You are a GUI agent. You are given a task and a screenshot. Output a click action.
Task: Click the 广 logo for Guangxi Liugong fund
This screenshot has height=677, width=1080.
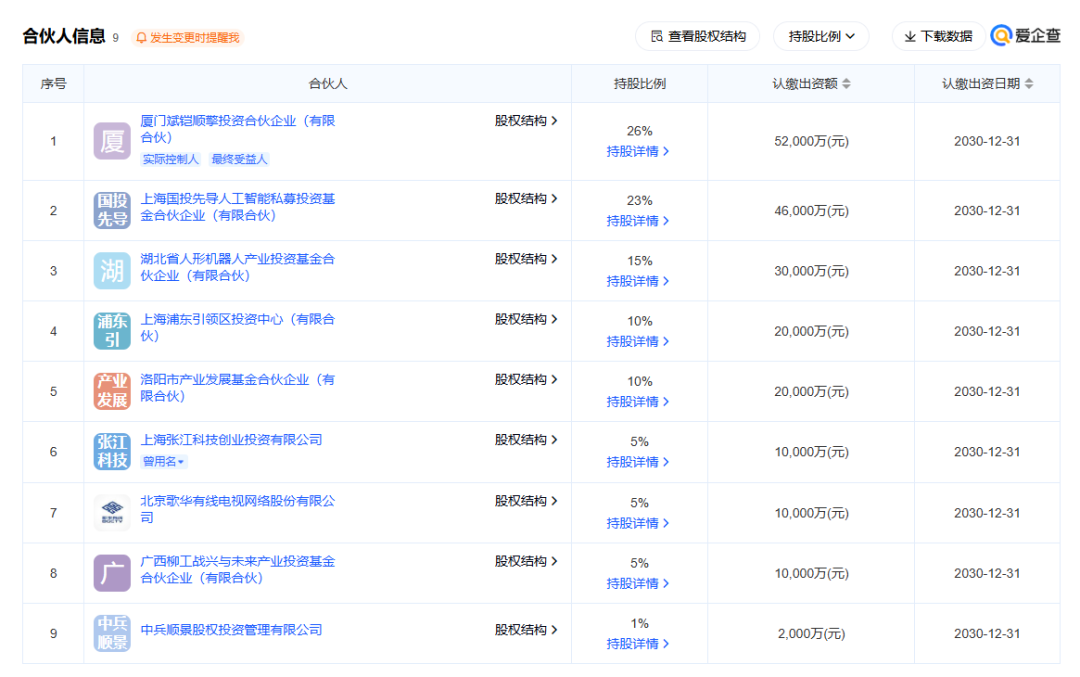[x=112, y=573]
